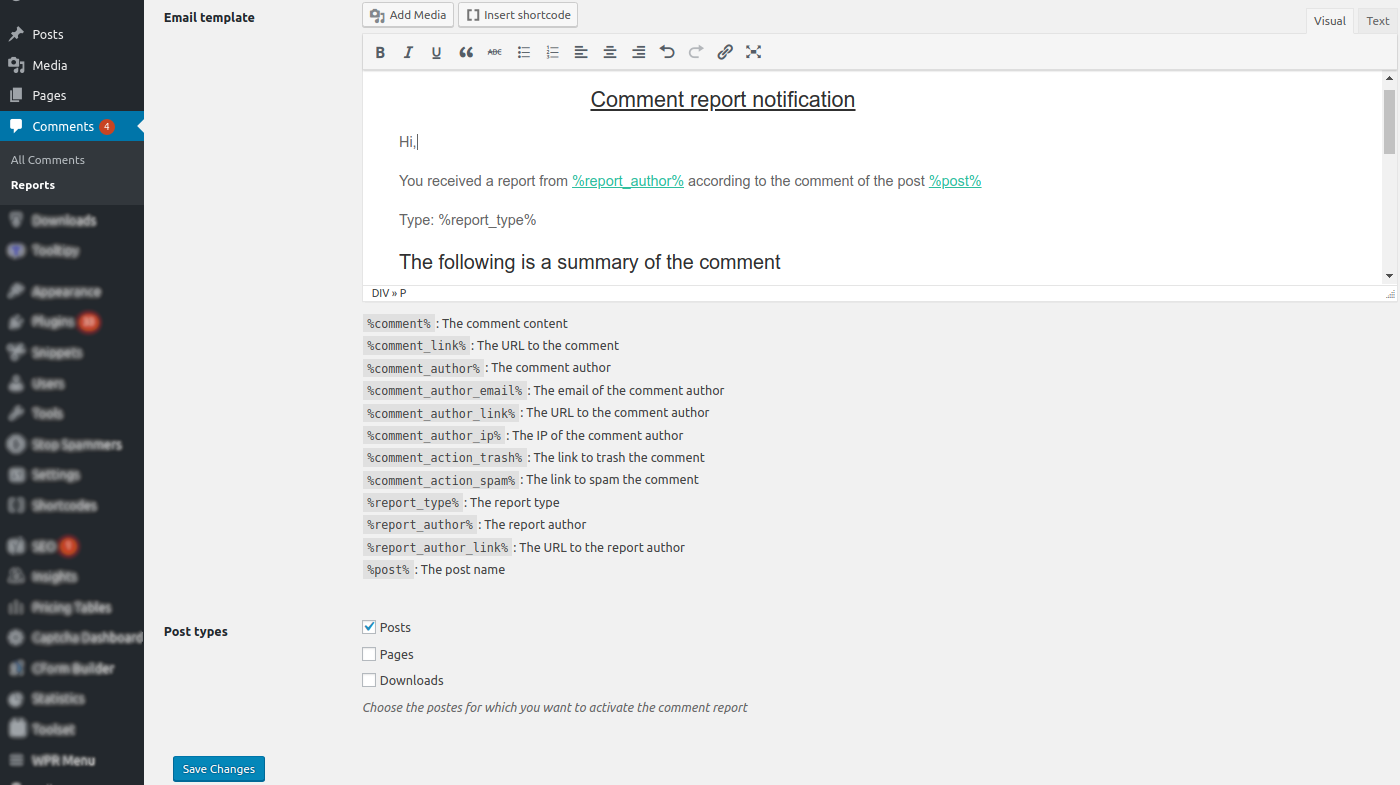Apply strikethrough formatting
Screen dimensions: 1400x785
tap(495, 53)
